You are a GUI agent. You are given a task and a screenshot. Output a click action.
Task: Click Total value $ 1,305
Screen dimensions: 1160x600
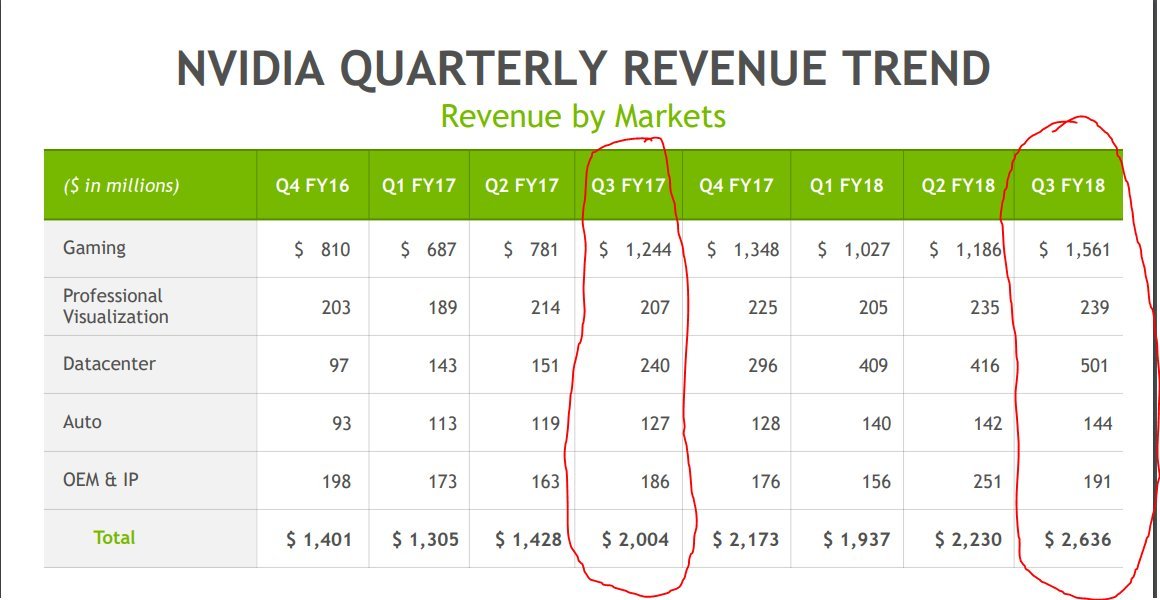[x=425, y=540]
